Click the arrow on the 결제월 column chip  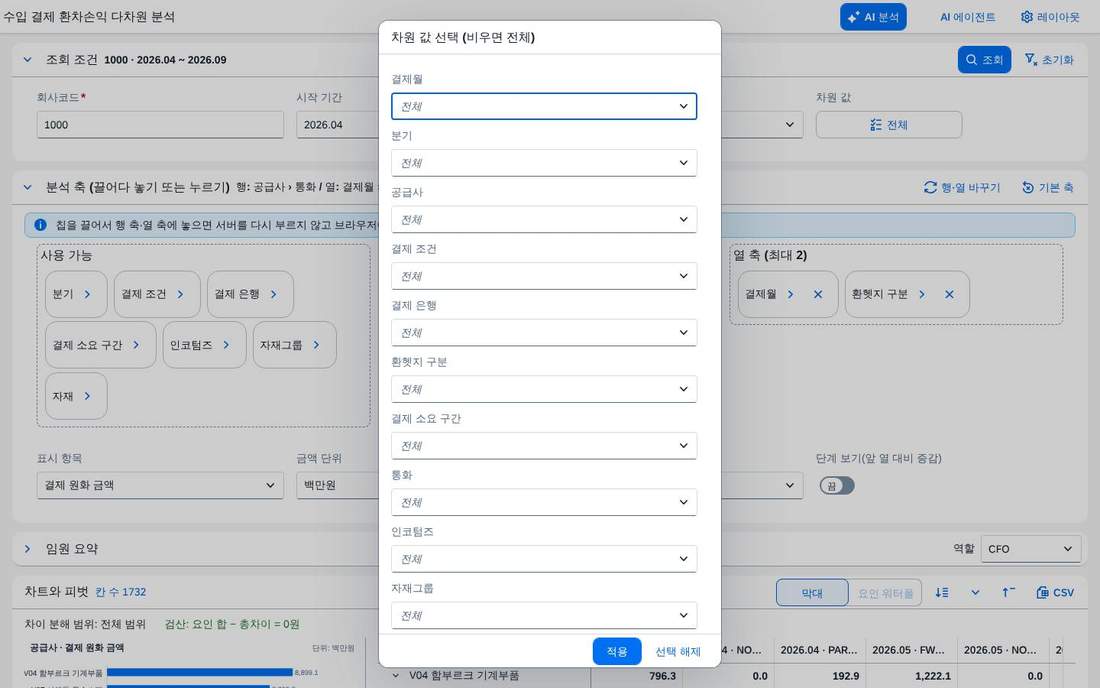(x=791, y=295)
